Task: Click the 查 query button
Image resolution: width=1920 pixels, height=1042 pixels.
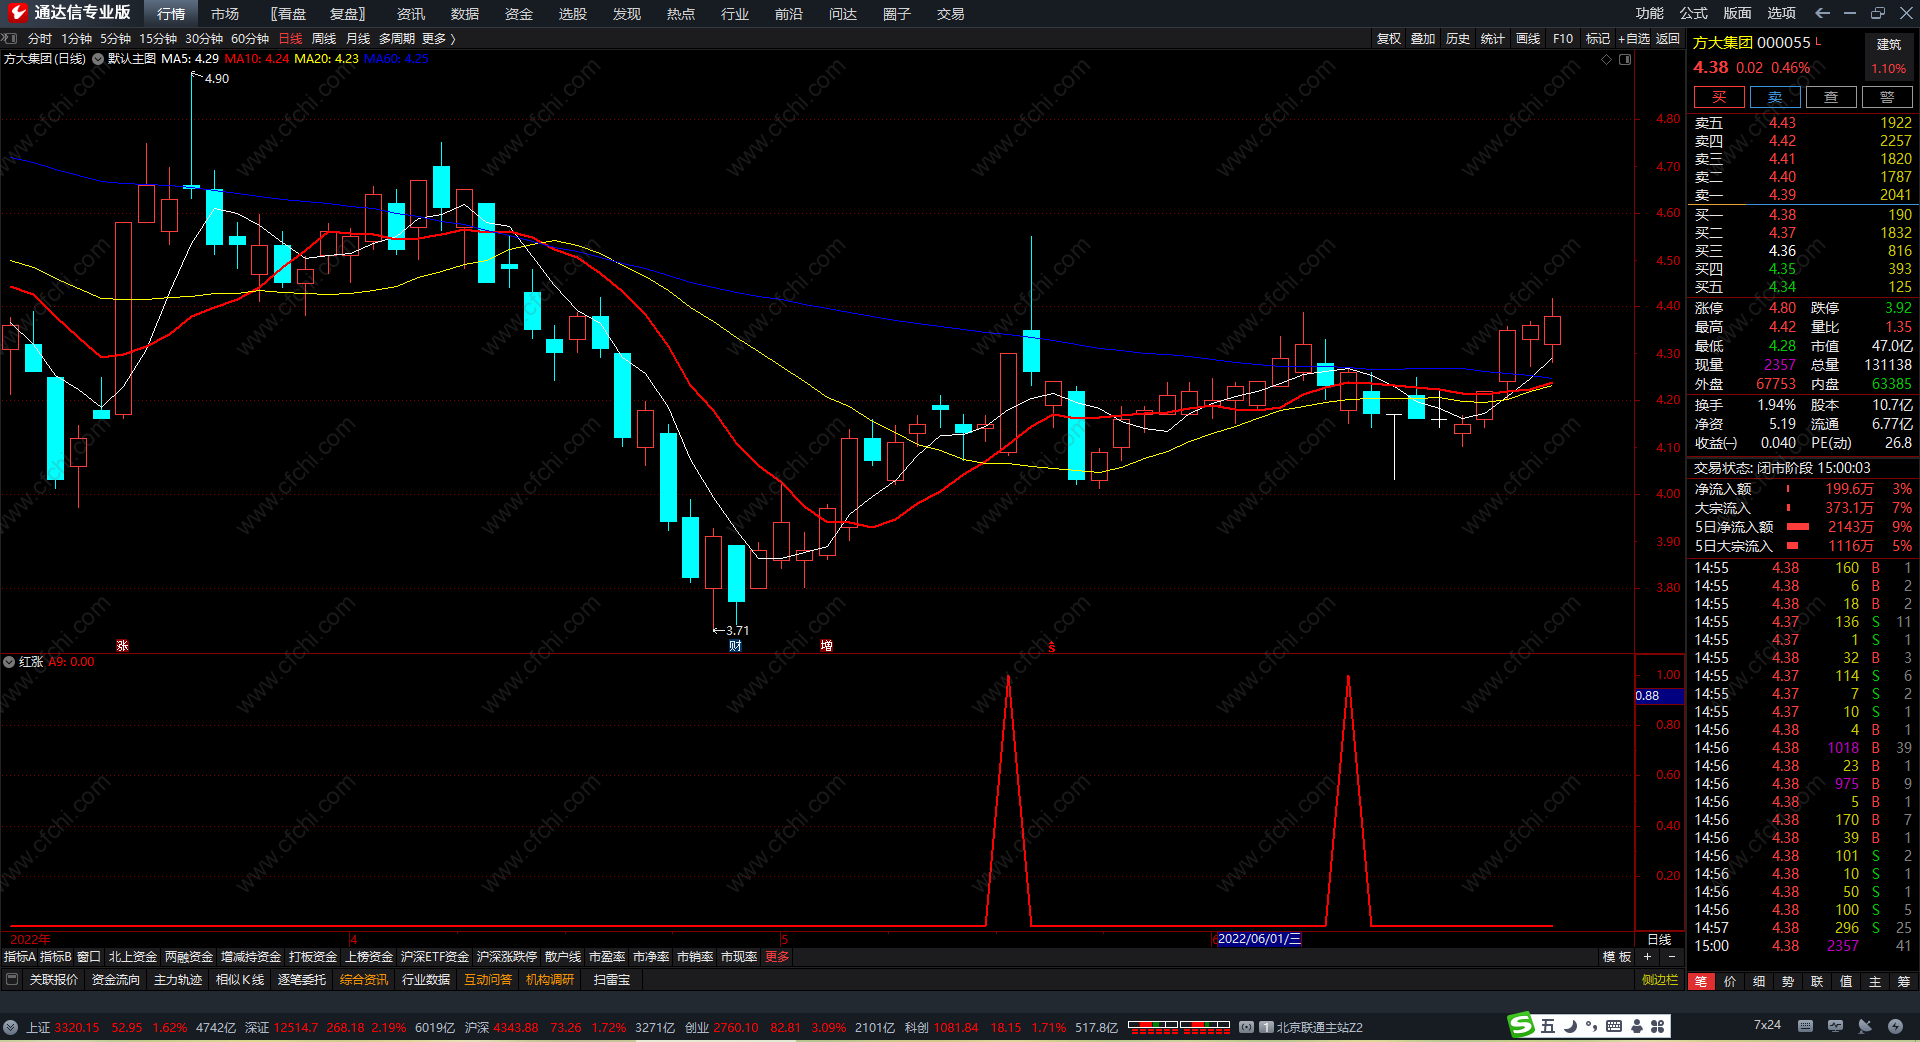Action: [x=1831, y=97]
